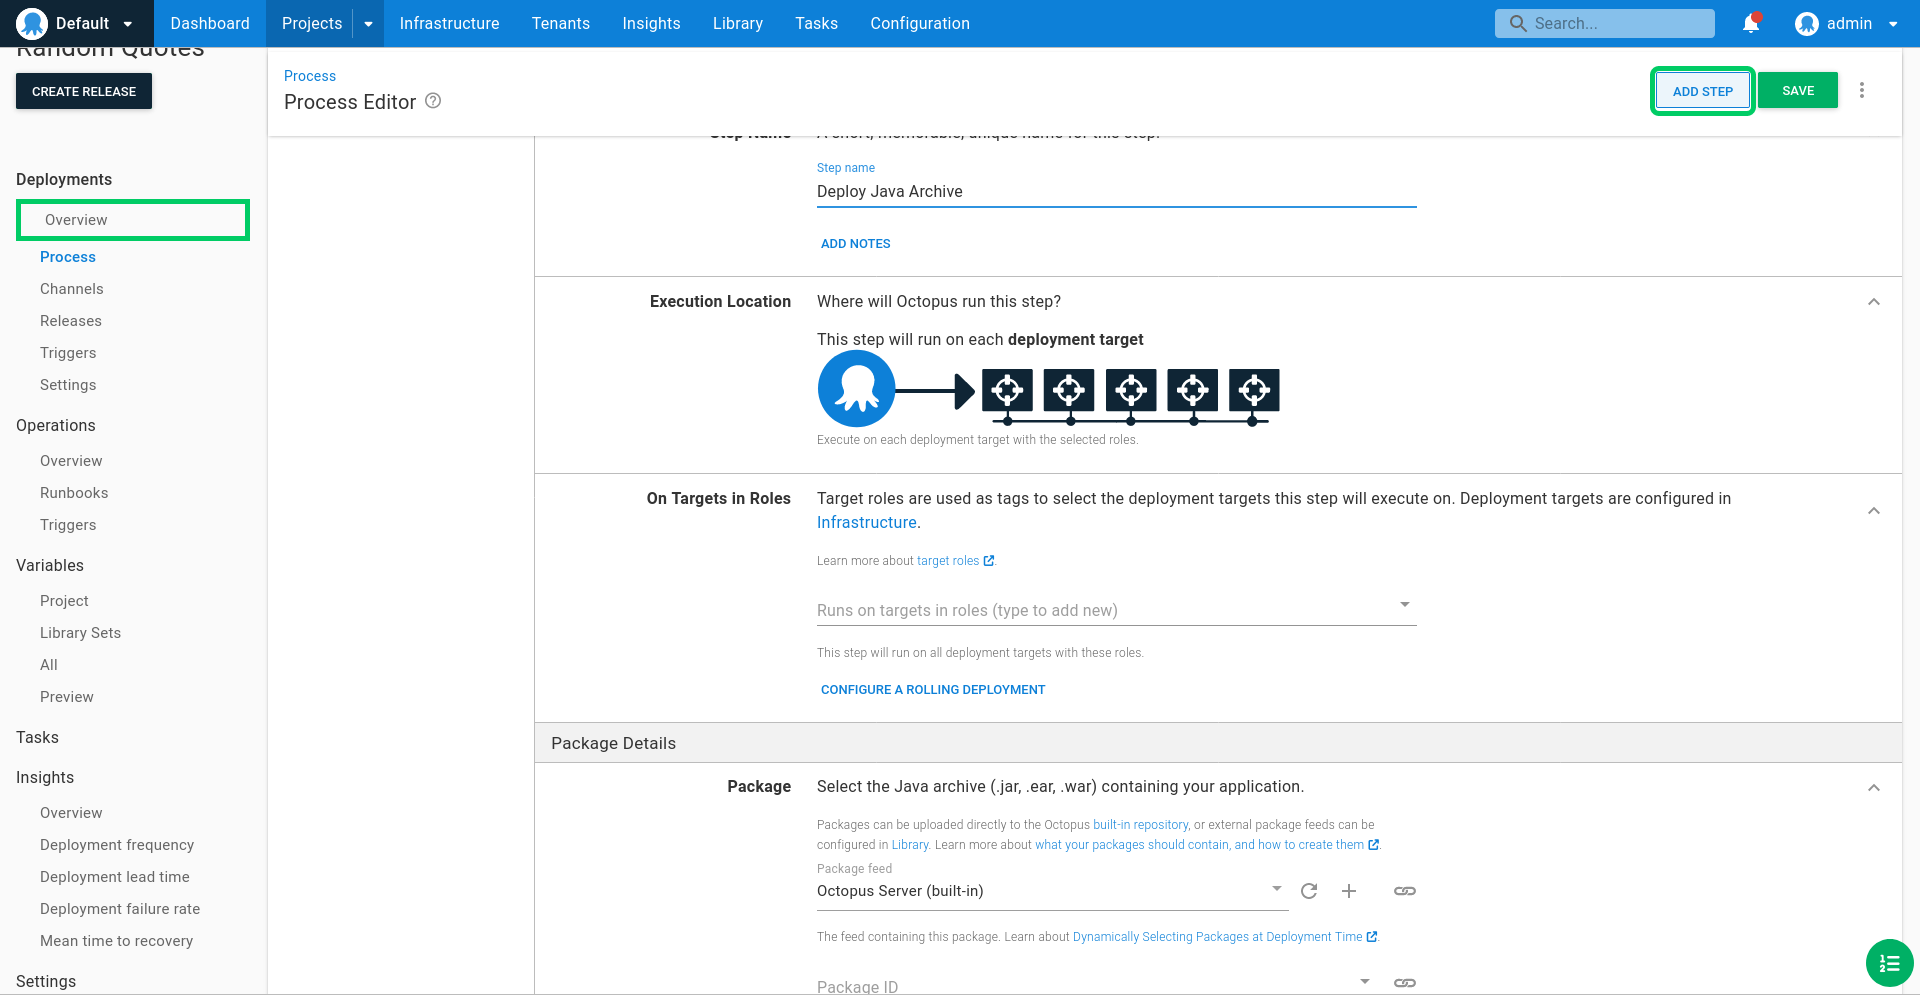Open Library Sets in the sidebar
The height and width of the screenshot is (995, 1920).
click(x=80, y=633)
